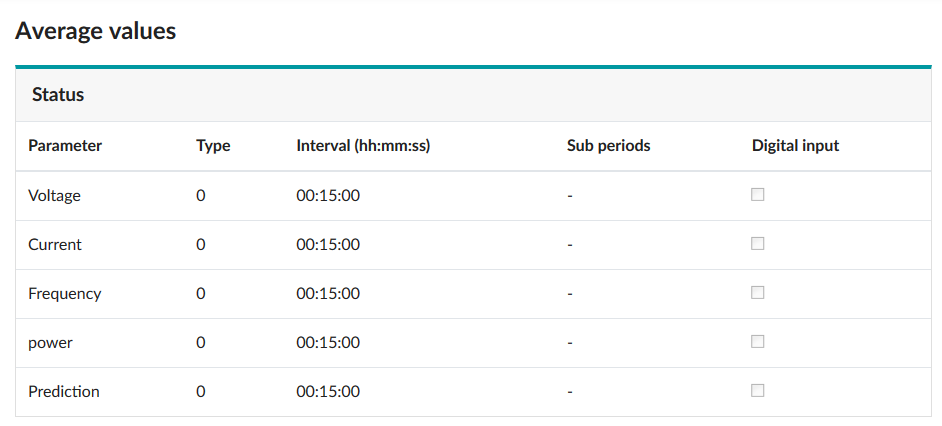Viewport: 942px width, 426px height.
Task: Select the Prediction parameter row label
Action: 64,392
